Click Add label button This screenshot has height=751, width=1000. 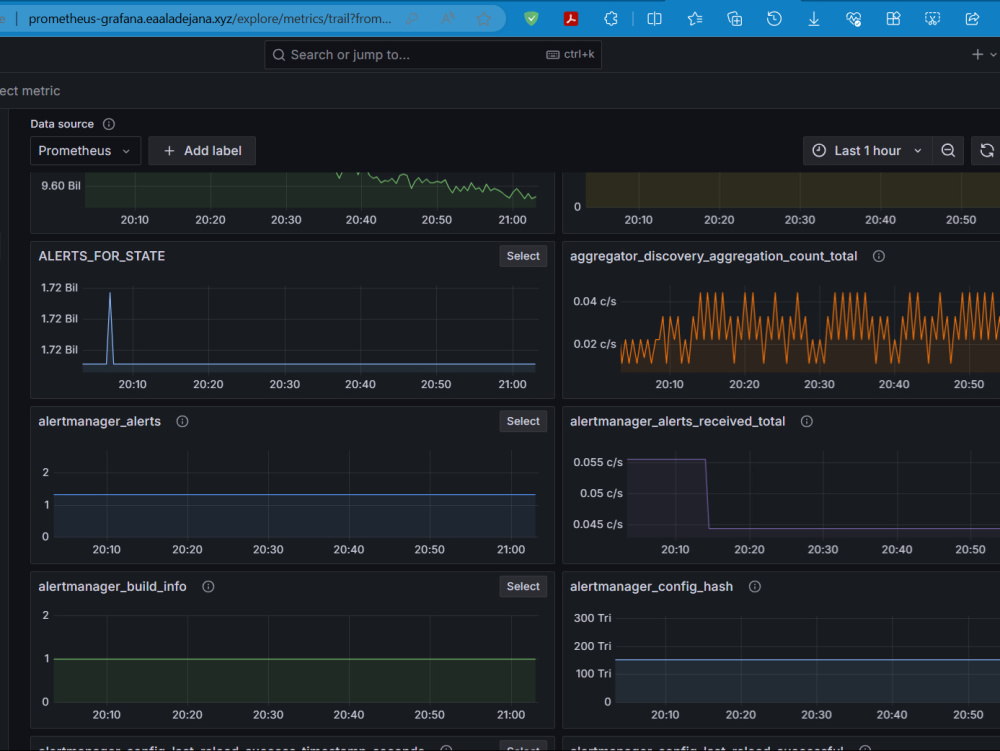click(x=202, y=150)
